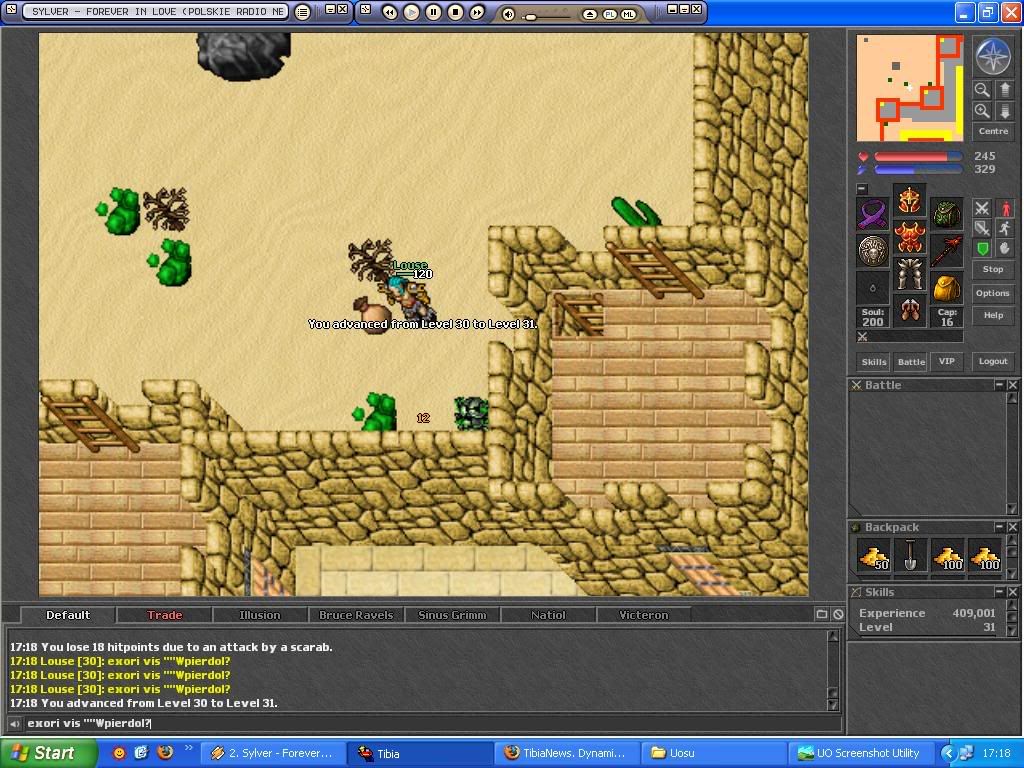
Task: Zoom in the minimap
Action: (x=982, y=111)
